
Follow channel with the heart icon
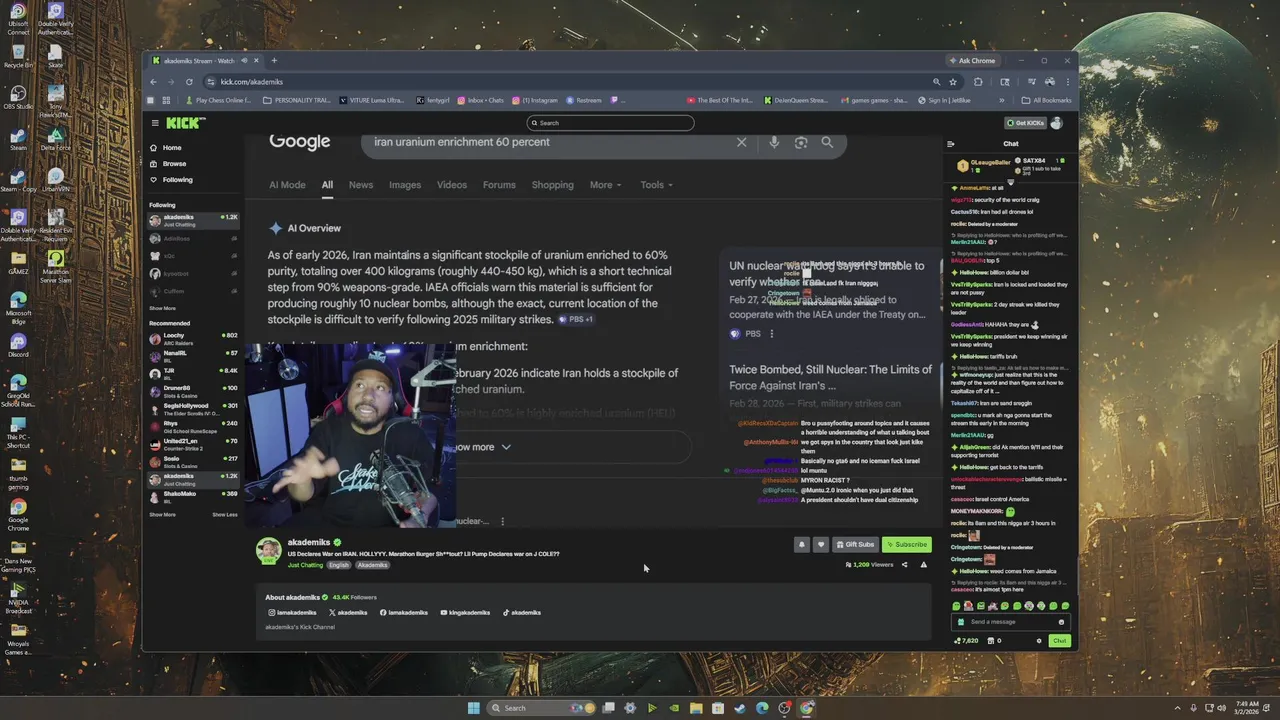tap(821, 545)
